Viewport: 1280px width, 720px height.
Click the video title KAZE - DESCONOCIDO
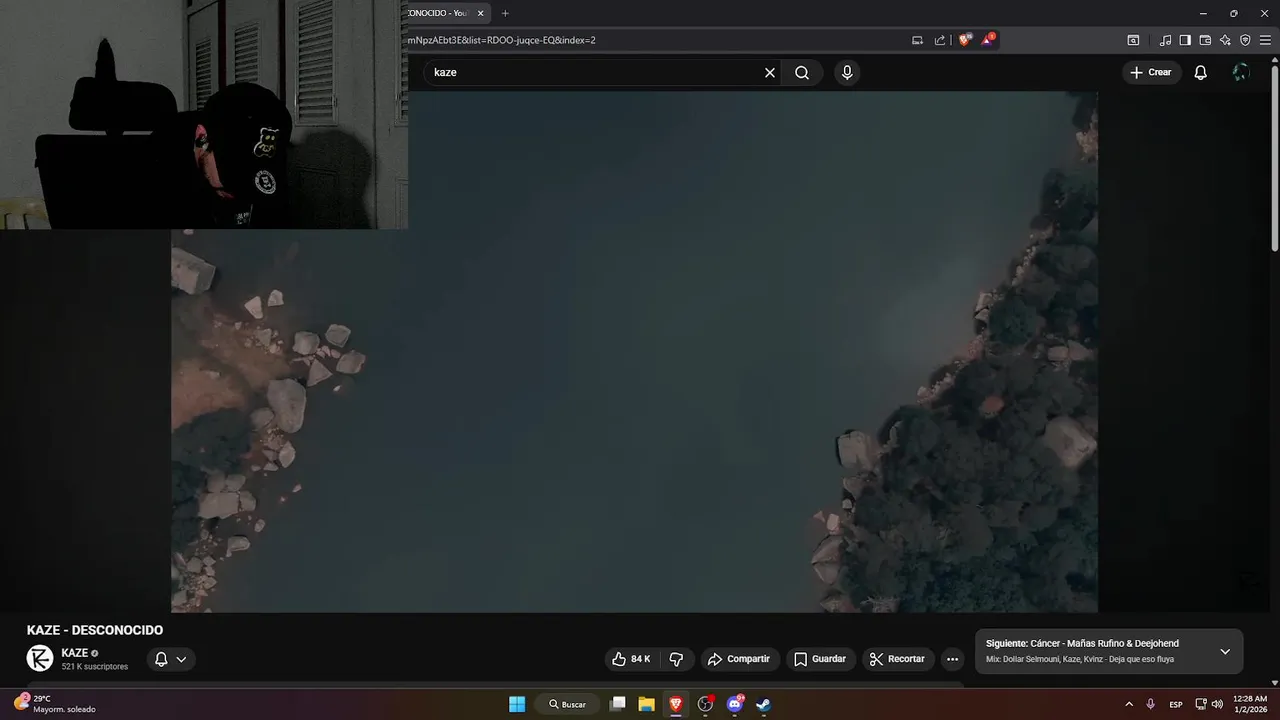point(95,630)
